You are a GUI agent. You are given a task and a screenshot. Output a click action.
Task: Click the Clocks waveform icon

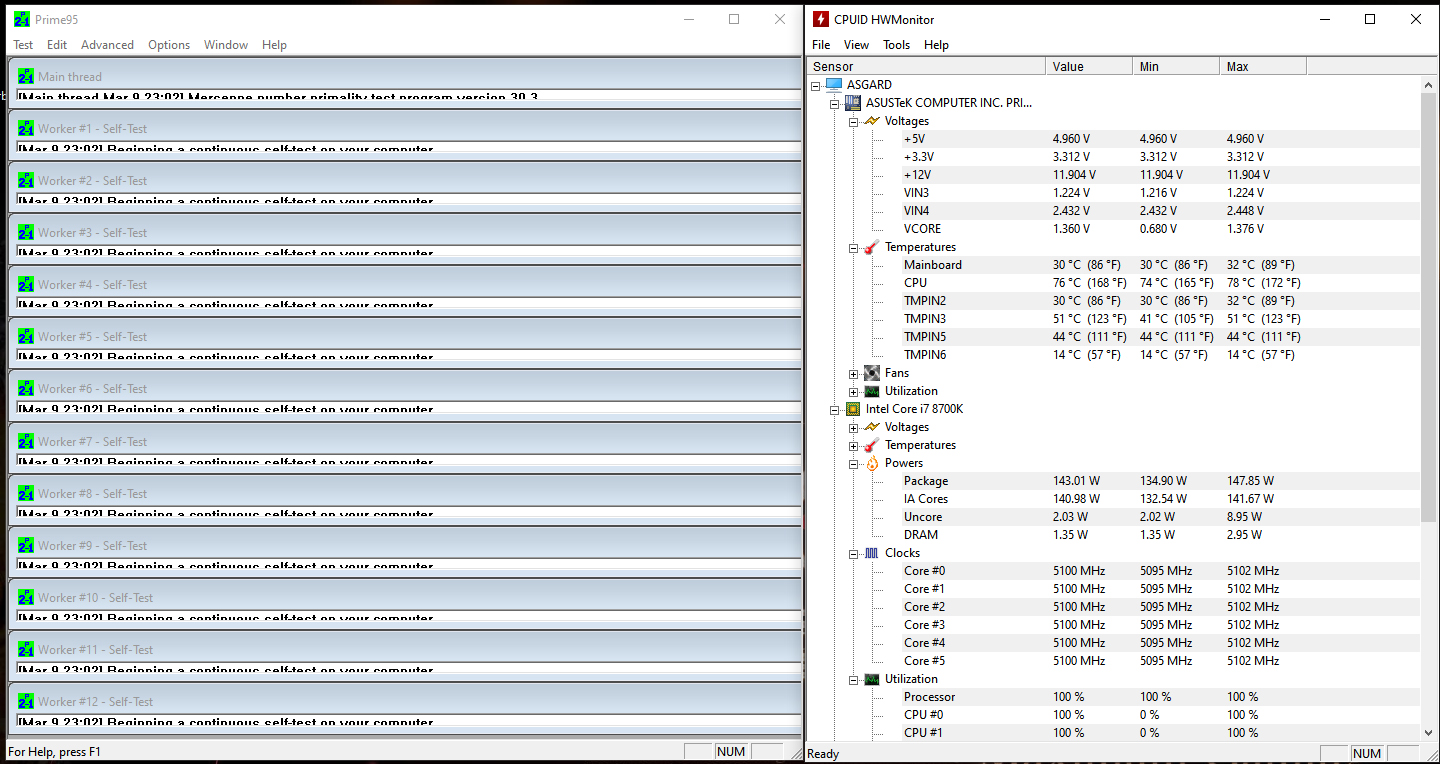click(x=872, y=553)
